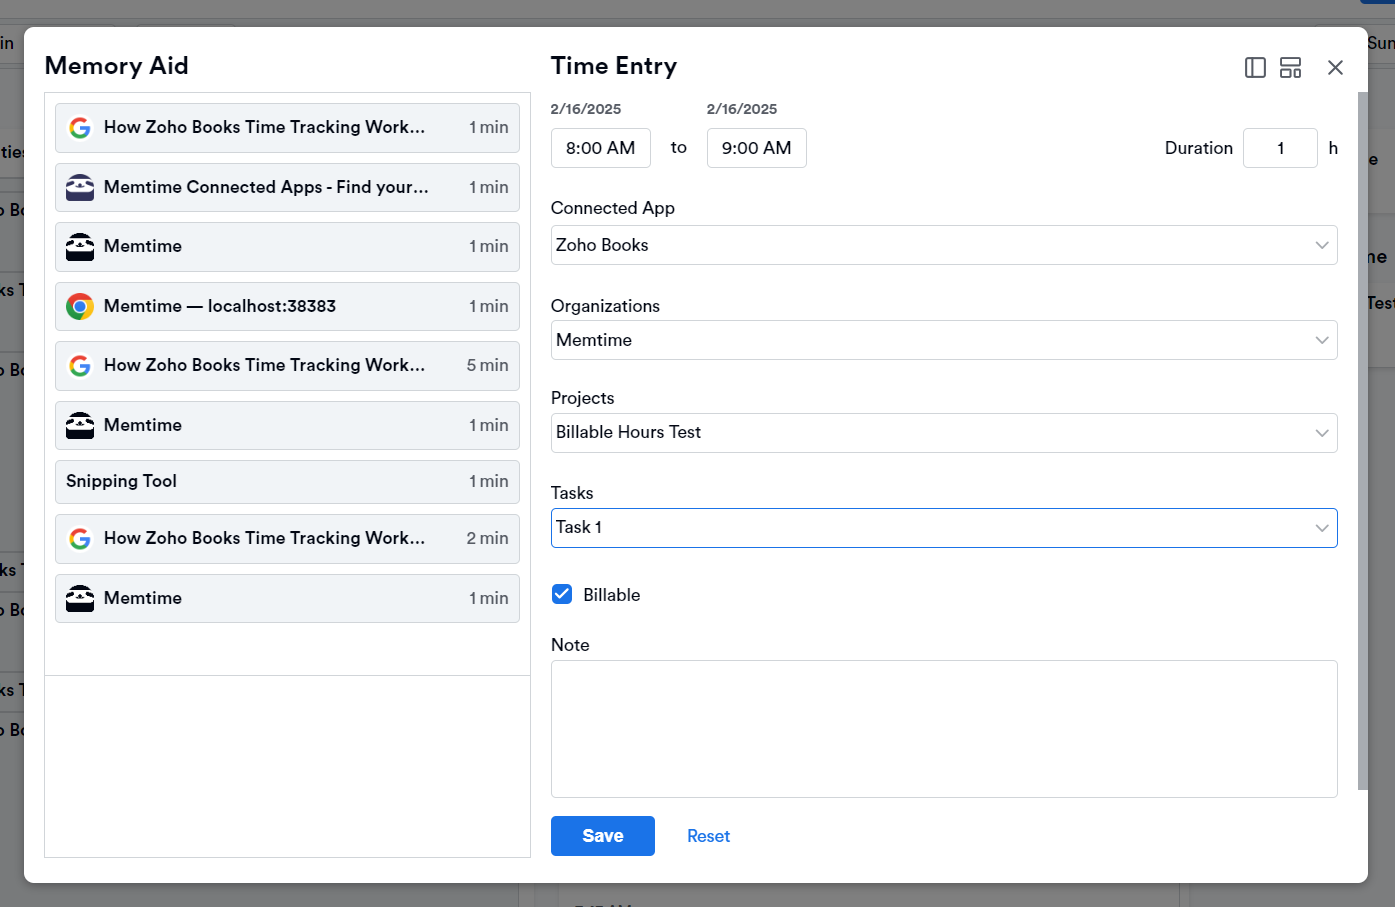Click Google icon on the 2 min entry
The height and width of the screenshot is (907, 1395).
80,539
